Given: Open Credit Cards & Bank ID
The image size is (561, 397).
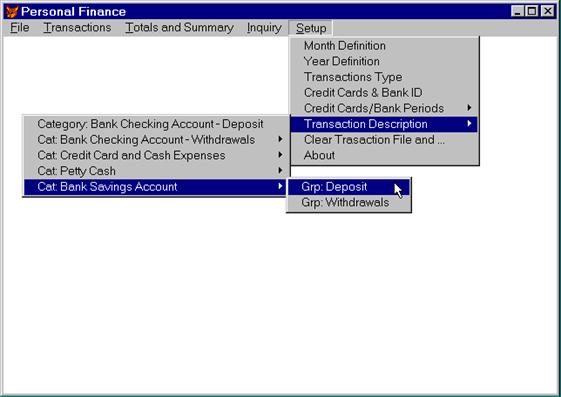Looking at the screenshot, I should pos(385,93).
